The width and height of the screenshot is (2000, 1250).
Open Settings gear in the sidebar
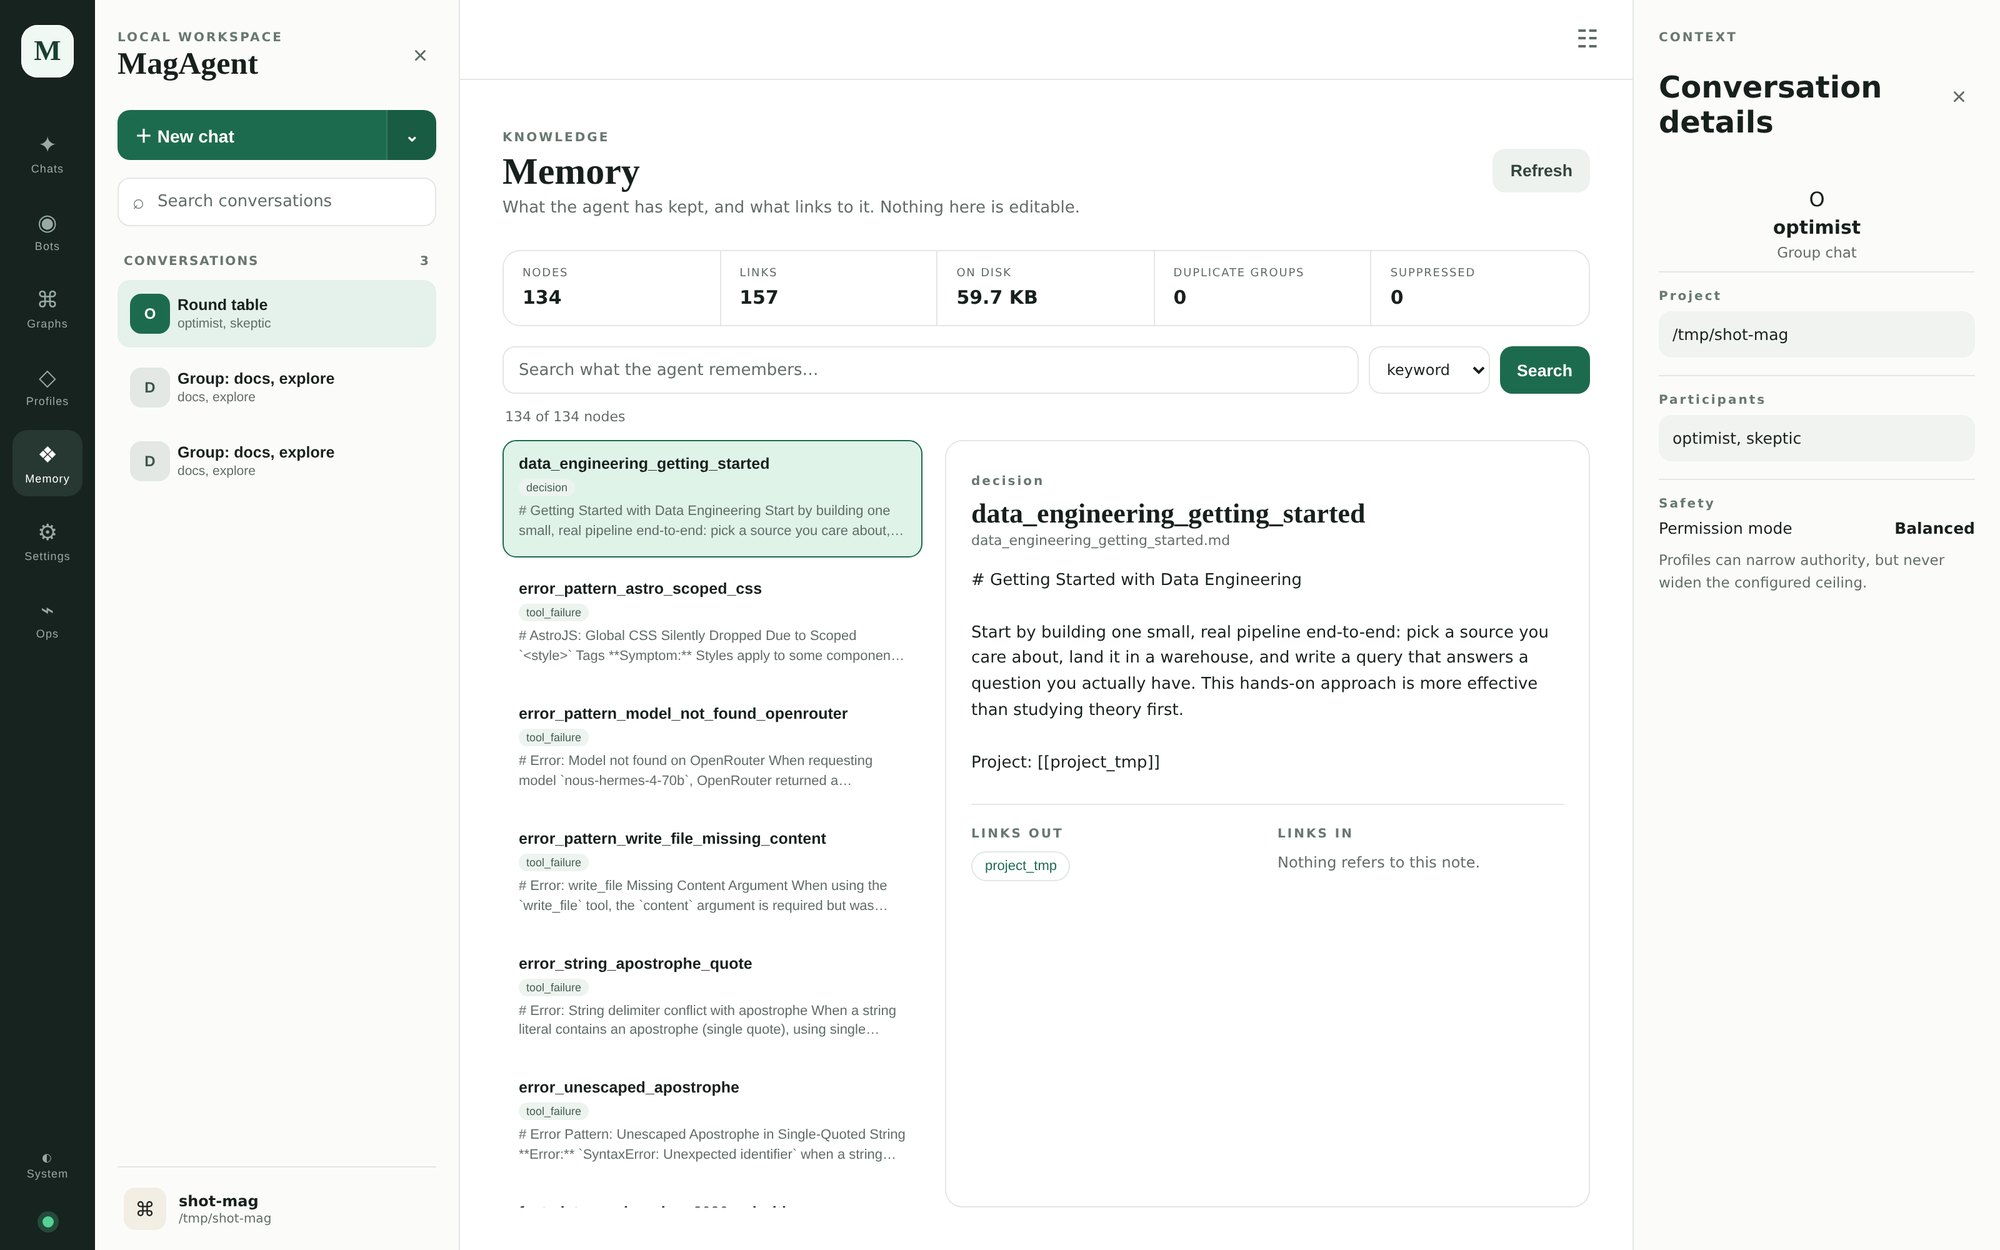pyautogui.click(x=47, y=541)
